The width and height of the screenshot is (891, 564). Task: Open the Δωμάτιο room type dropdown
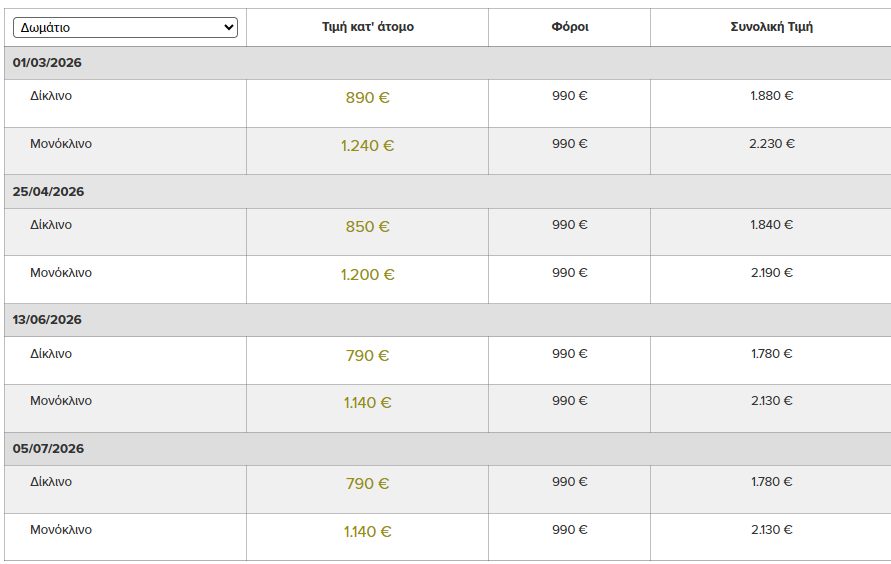(x=125, y=27)
